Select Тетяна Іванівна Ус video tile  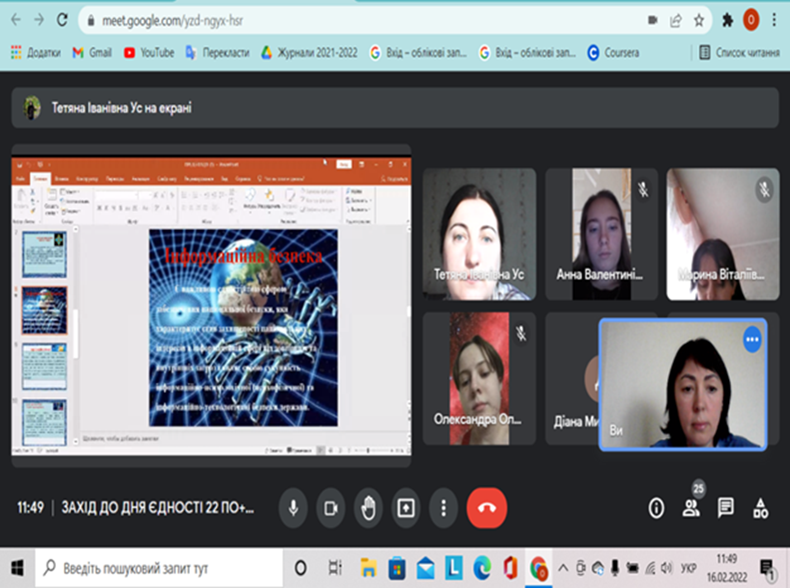[x=478, y=234]
